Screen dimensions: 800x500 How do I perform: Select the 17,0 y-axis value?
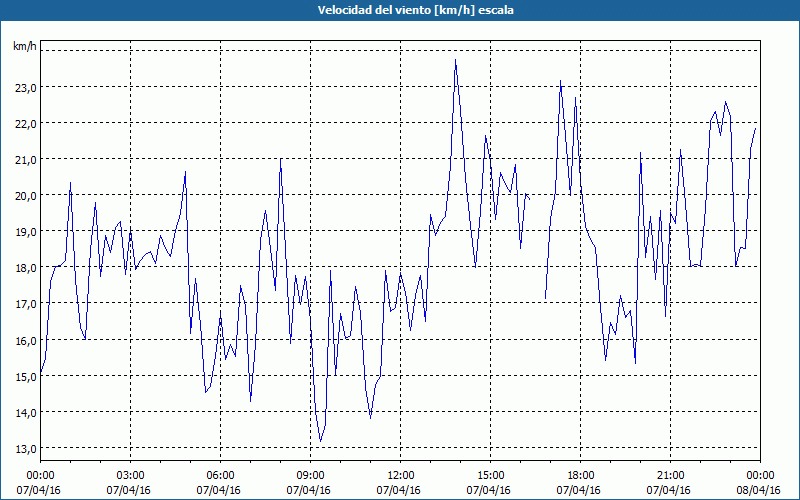(26, 304)
